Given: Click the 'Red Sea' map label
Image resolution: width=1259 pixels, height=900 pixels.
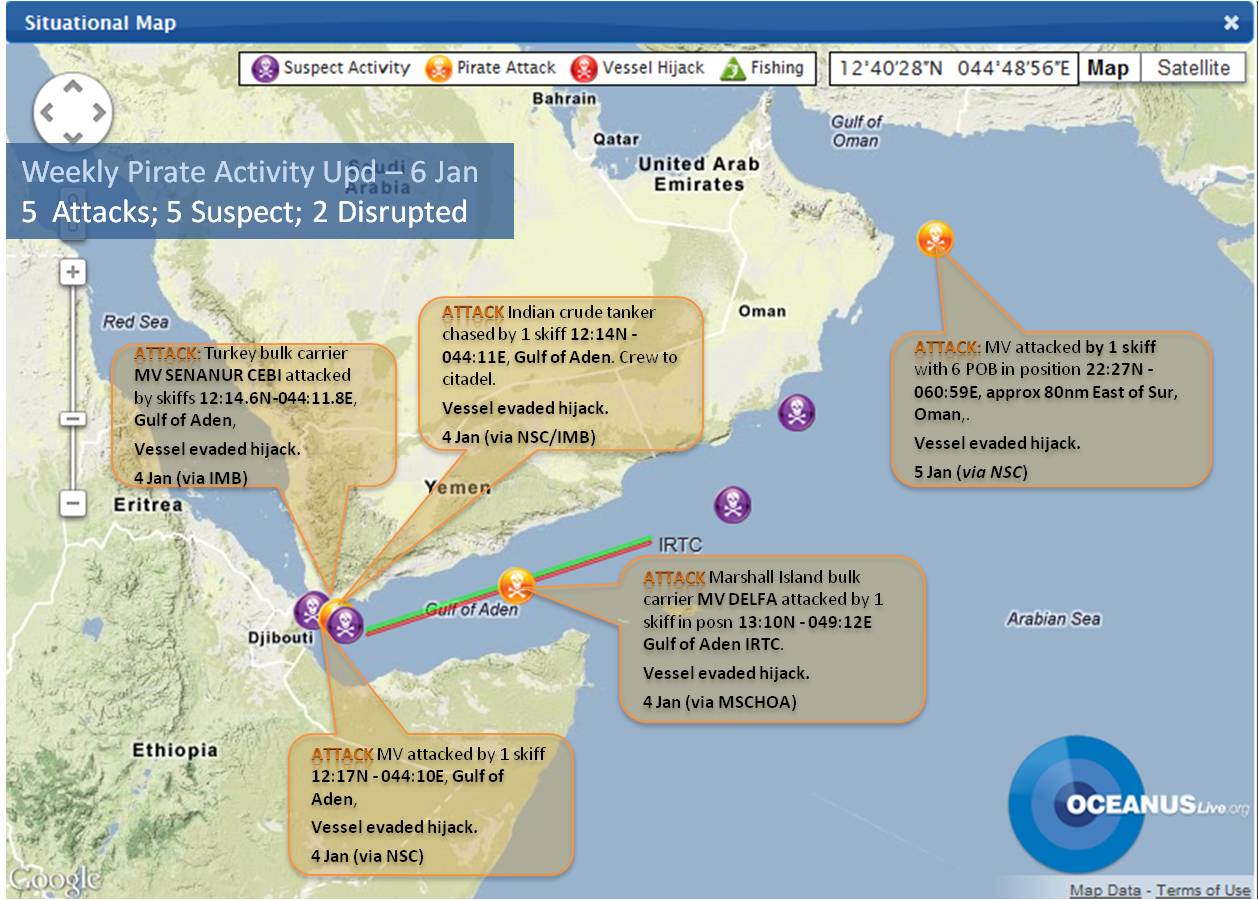Looking at the screenshot, I should click(136, 322).
